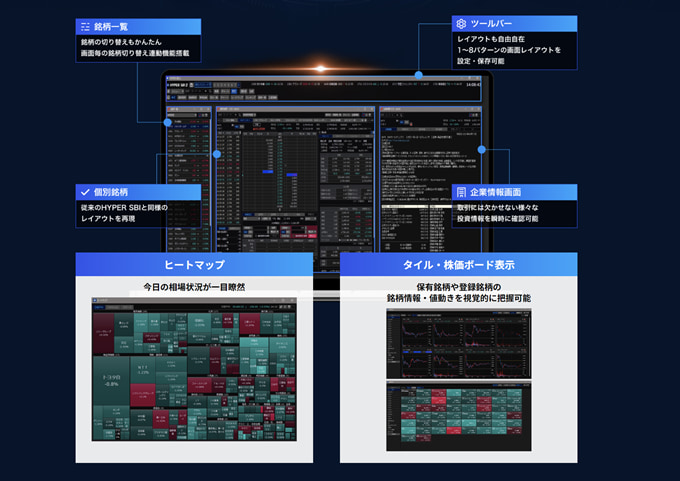Click the text レイアウトも自由自在

[491, 39]
